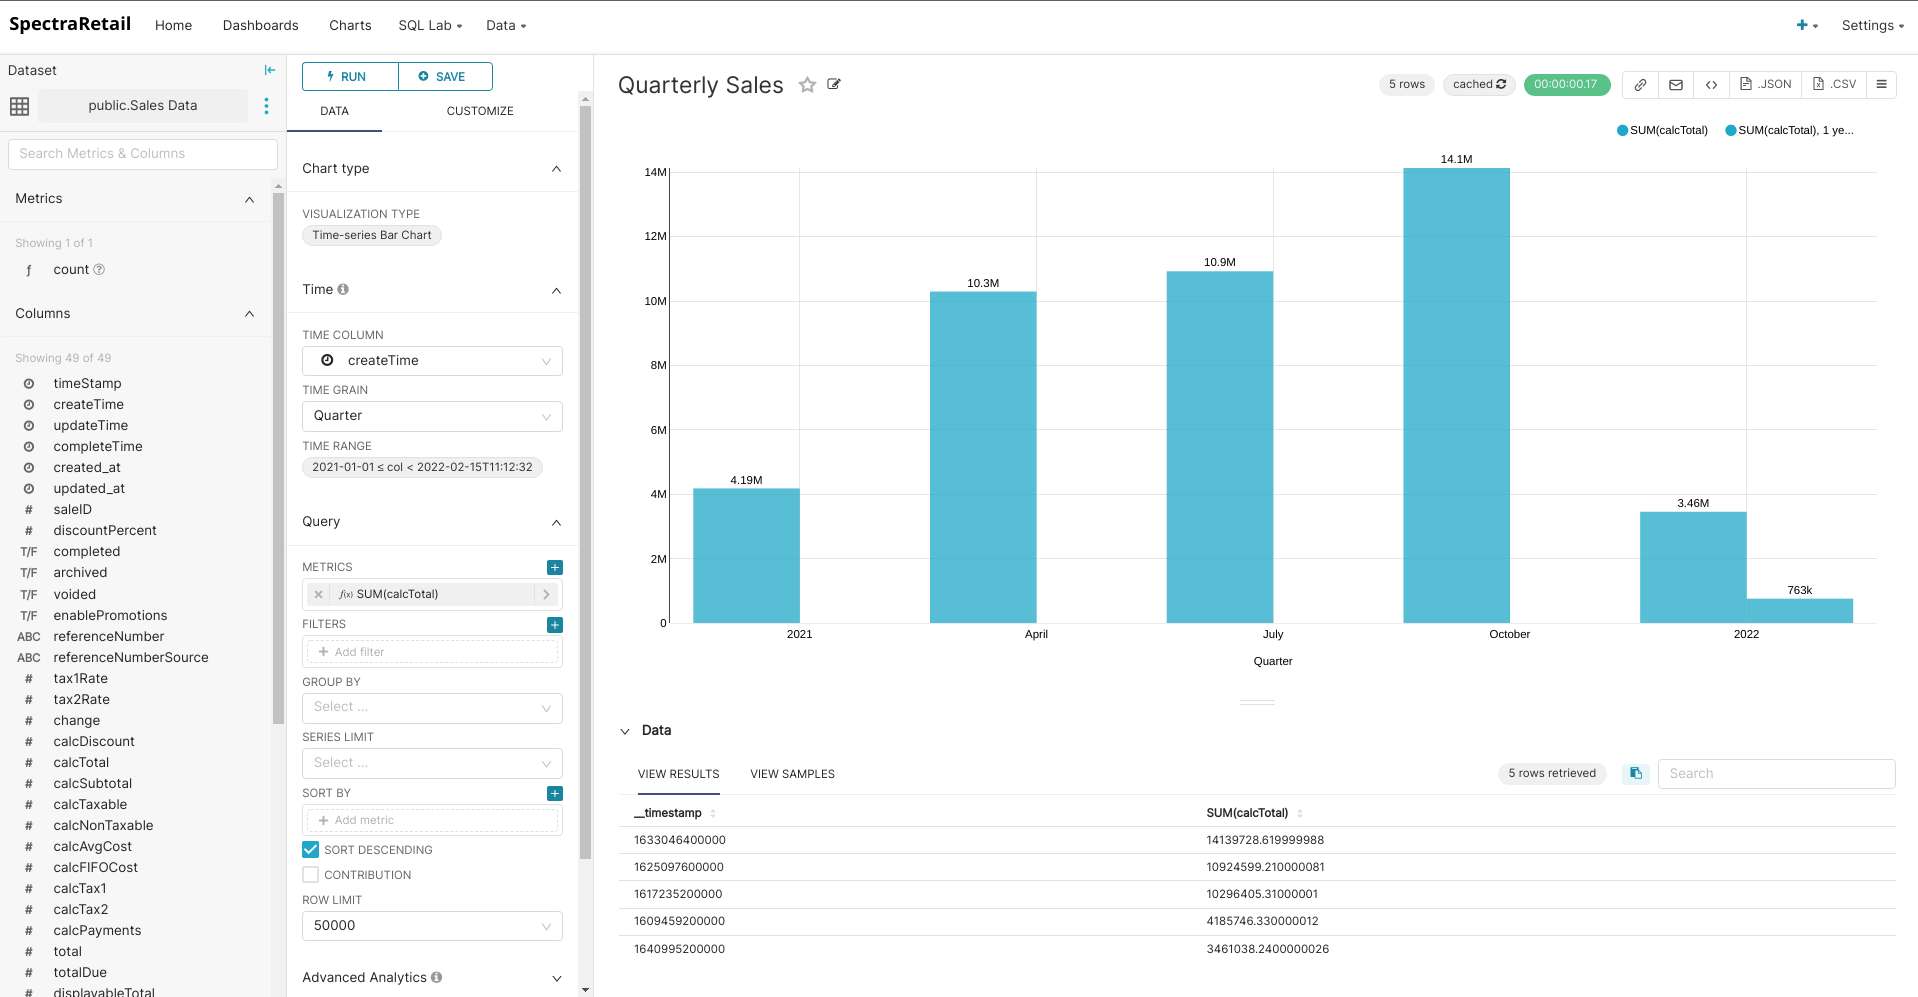
Task: Enable the CONTRIBUTION checkbox
Action: [x=310, y=874]
